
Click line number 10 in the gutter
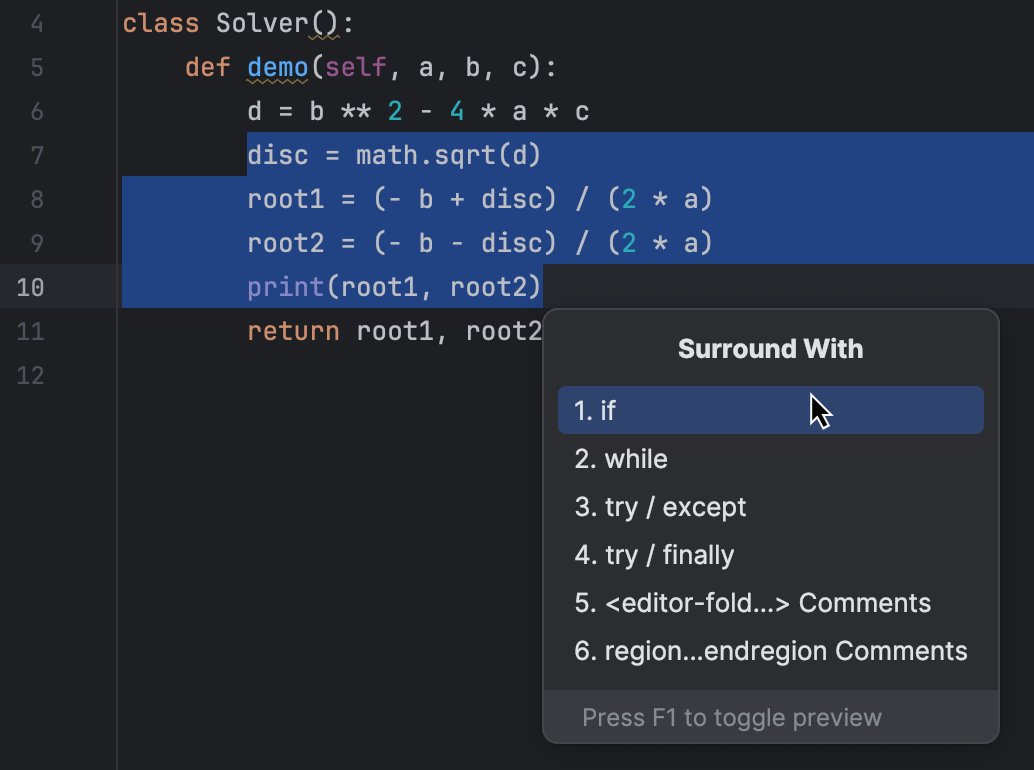(x=31, y=287)
